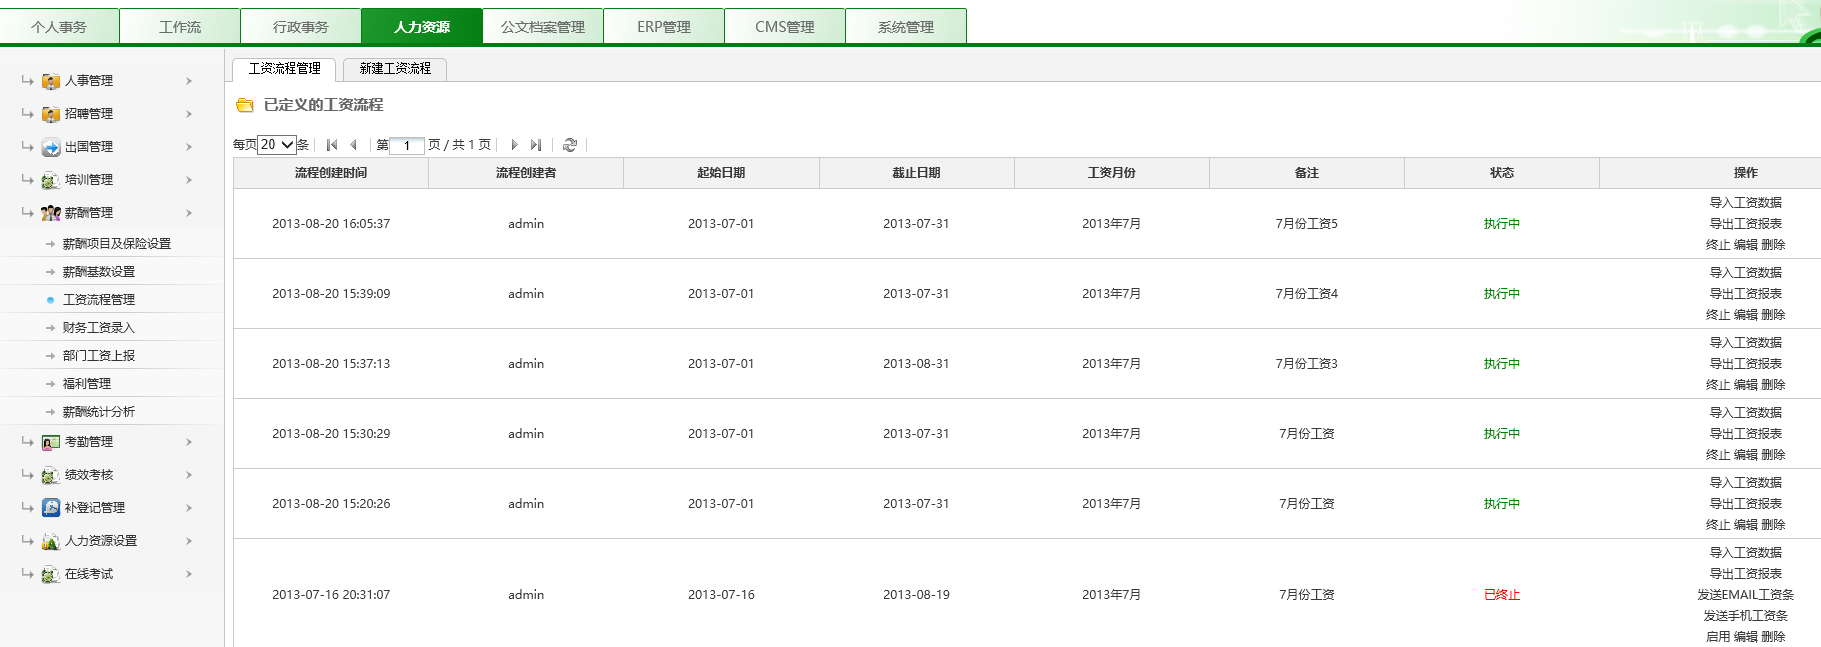Refresh the salary process list
This screenshot has height=647, width=1821.
click(570, 145)
